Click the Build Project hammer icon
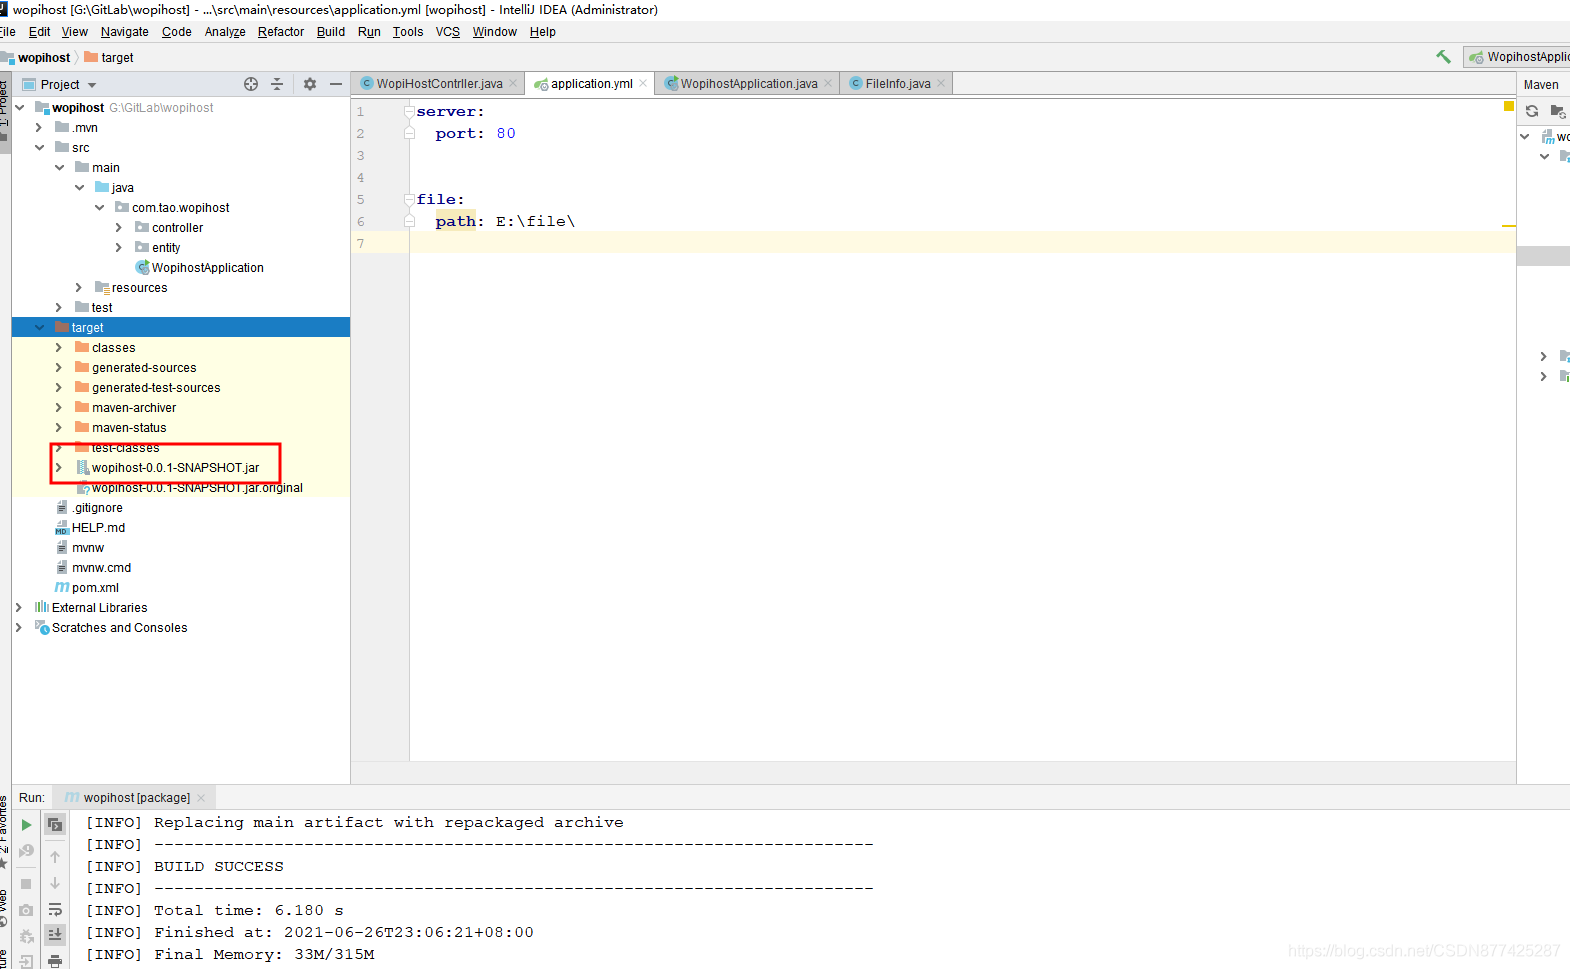 (x=1443, y=57)
